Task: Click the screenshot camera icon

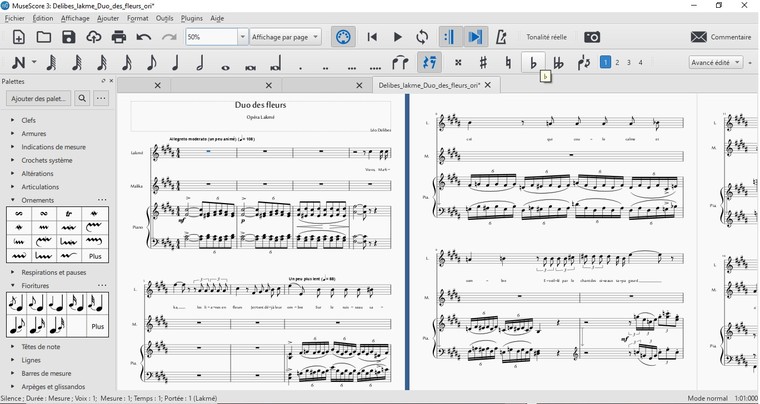Action: (x=592, y=37)
